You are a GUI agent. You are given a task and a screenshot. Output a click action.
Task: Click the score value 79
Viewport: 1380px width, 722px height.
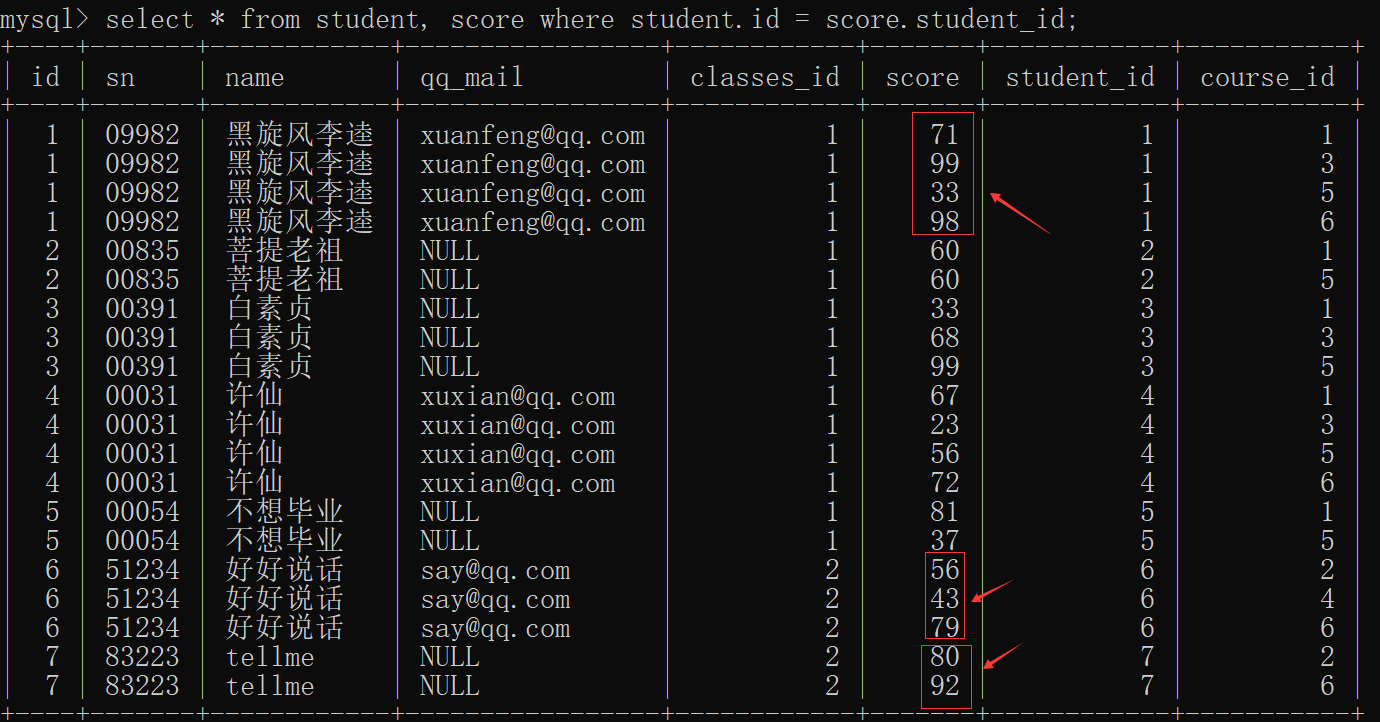coord(944,628)
